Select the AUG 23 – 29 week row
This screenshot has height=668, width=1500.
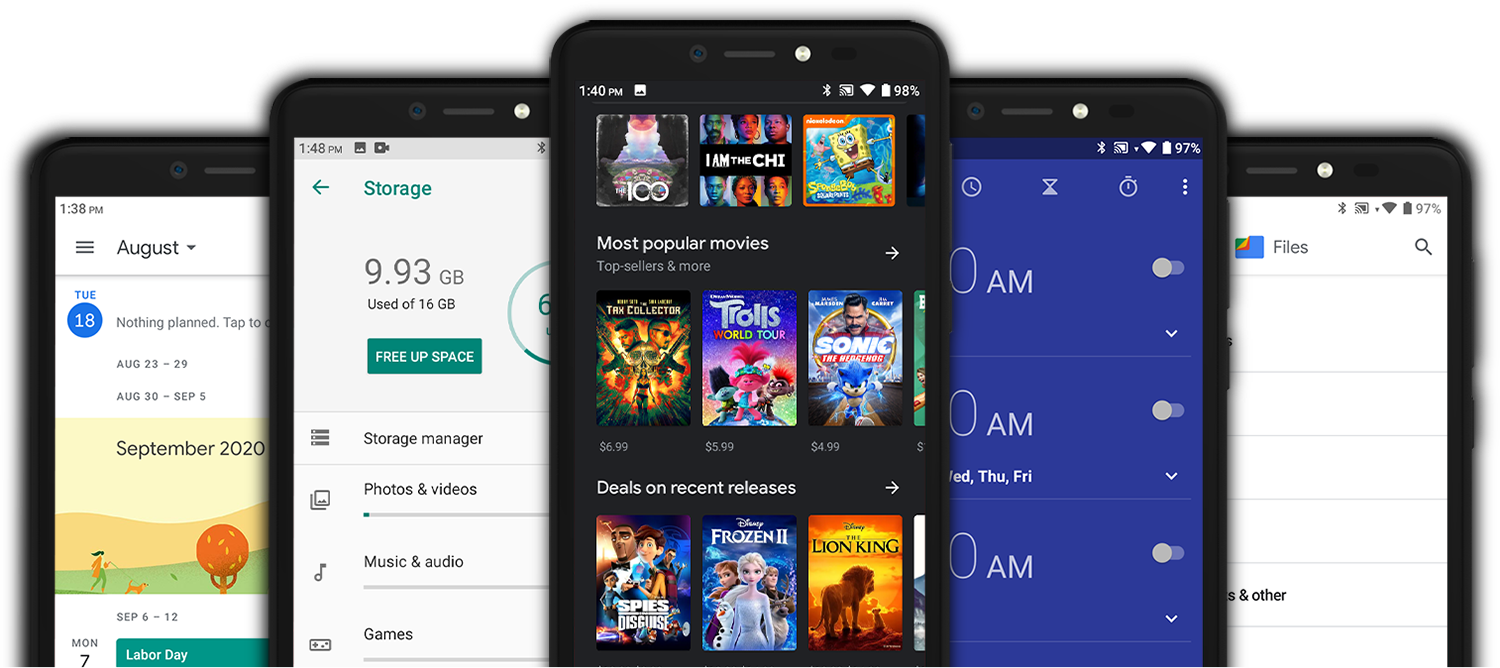click(152, 364)
